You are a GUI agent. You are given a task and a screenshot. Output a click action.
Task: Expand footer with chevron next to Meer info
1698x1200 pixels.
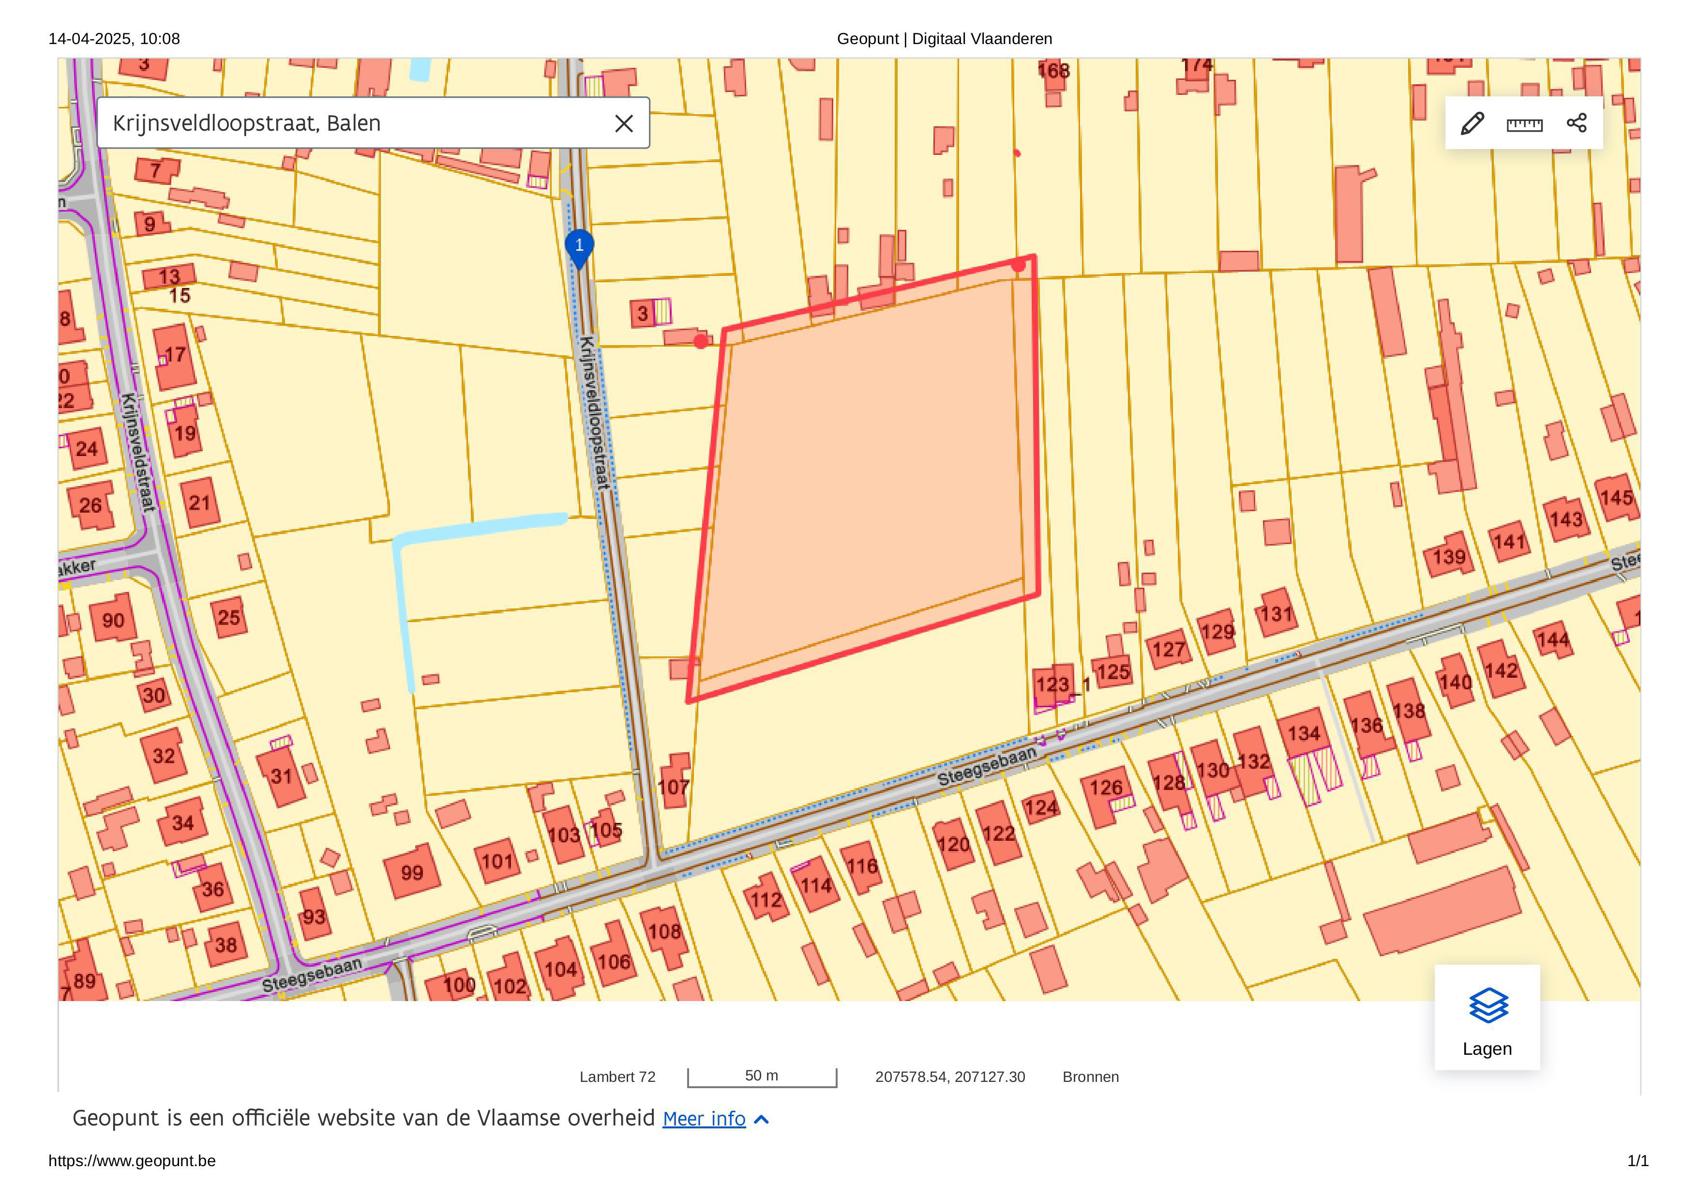click(x=762, y=1119)
